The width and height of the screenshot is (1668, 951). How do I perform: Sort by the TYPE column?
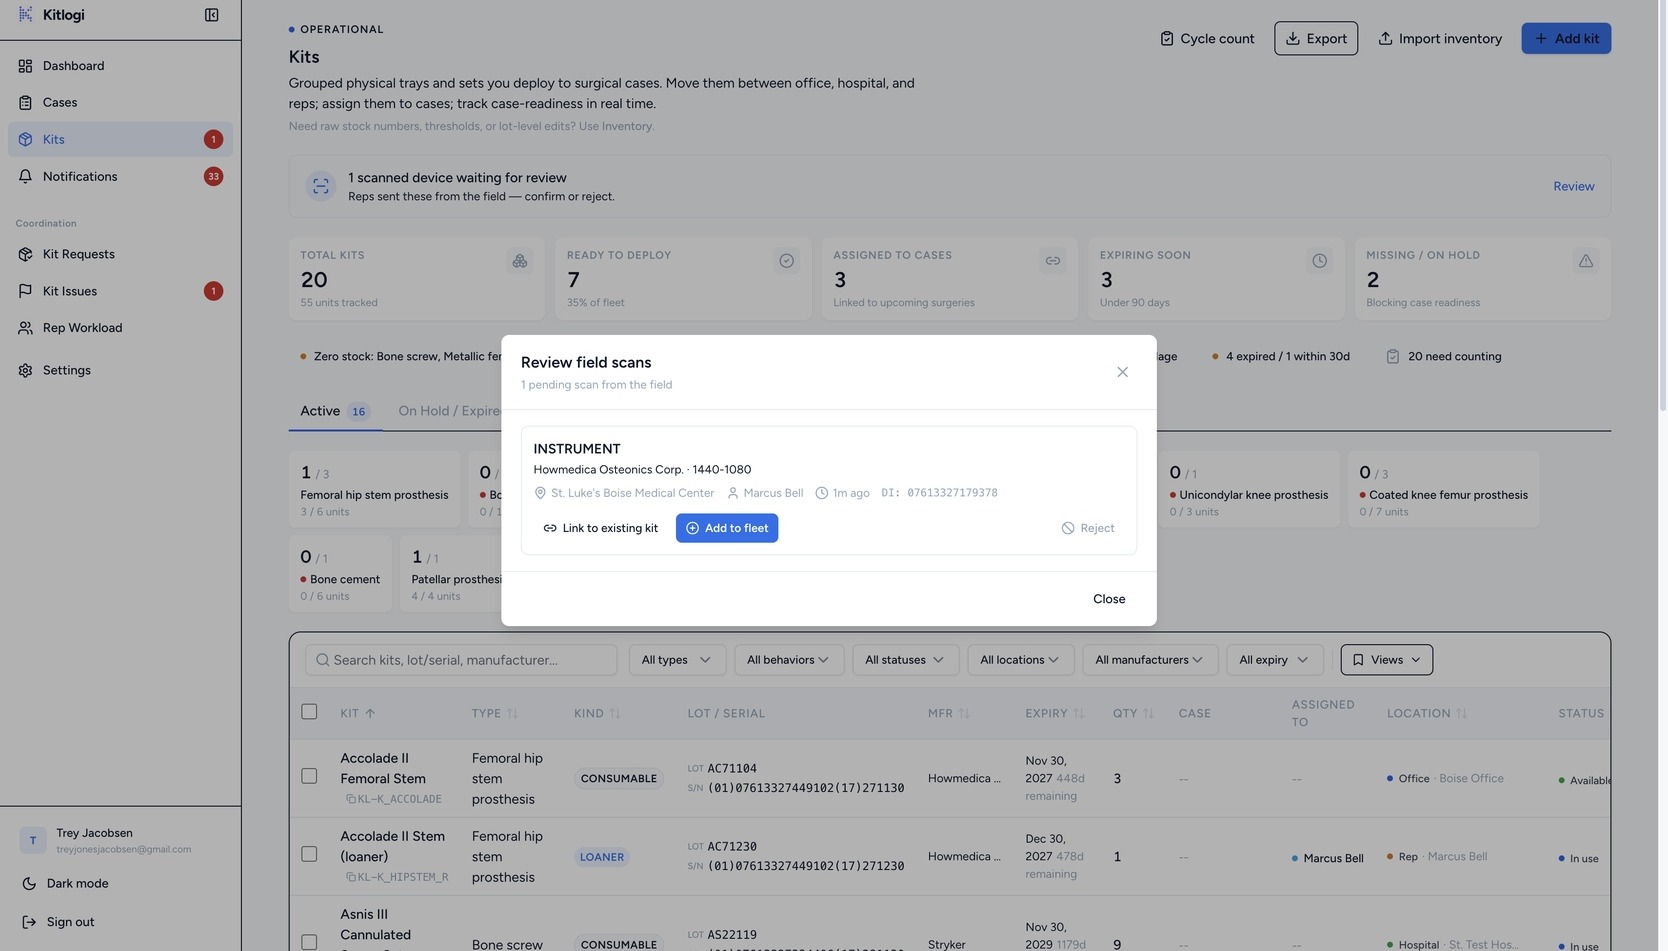click(495, 714)
